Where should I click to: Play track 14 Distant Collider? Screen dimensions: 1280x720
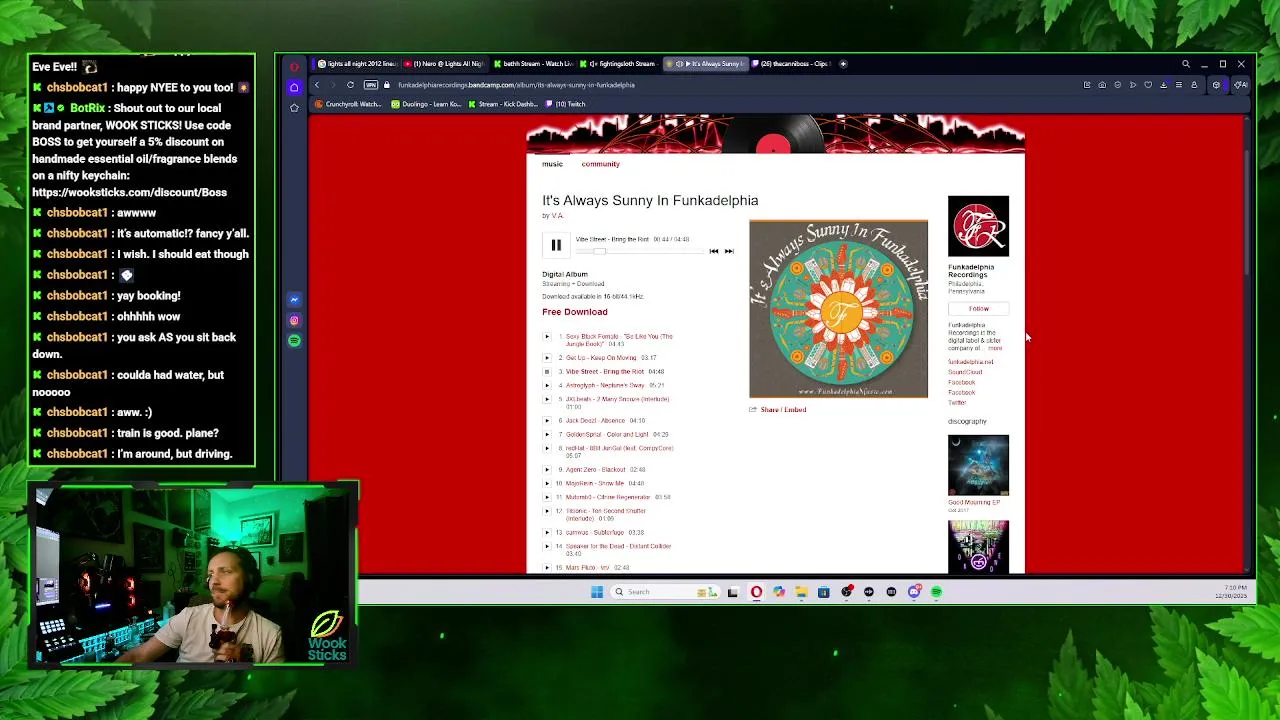tap(547, 546)
